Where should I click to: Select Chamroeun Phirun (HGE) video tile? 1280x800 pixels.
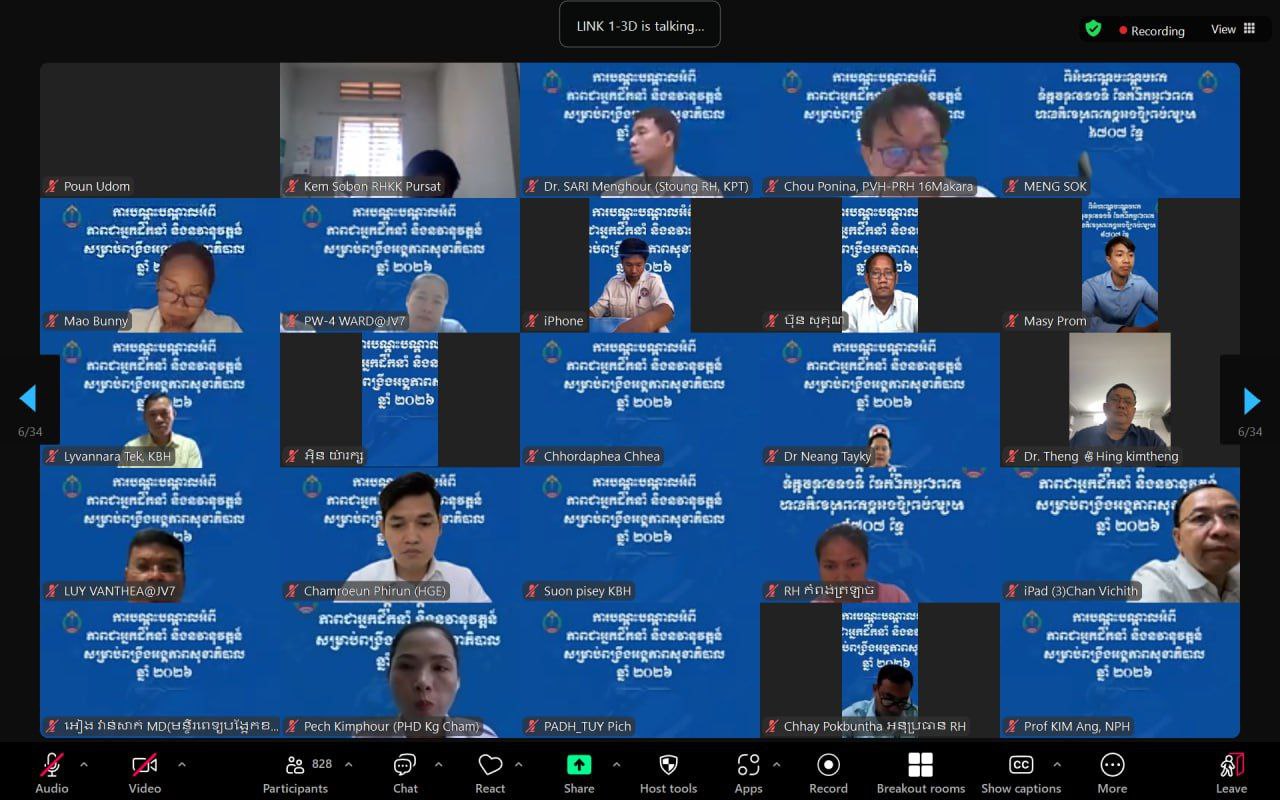(400, 535)
